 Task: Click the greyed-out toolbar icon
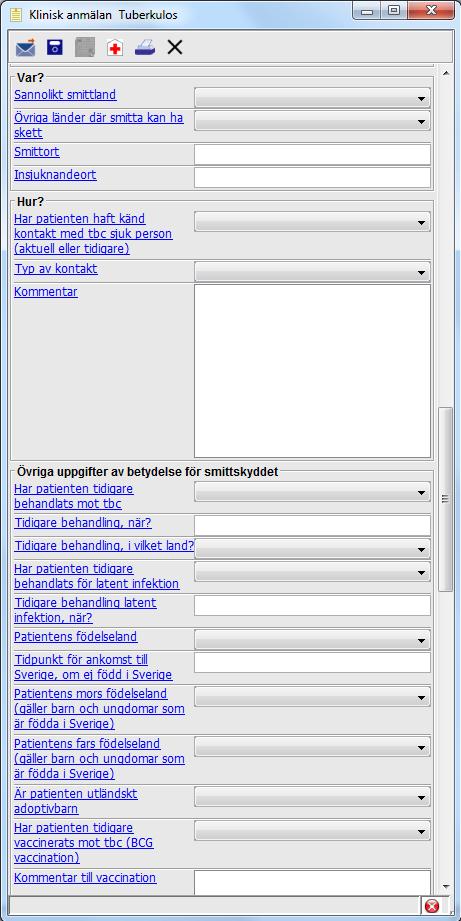tap(85, 48)
